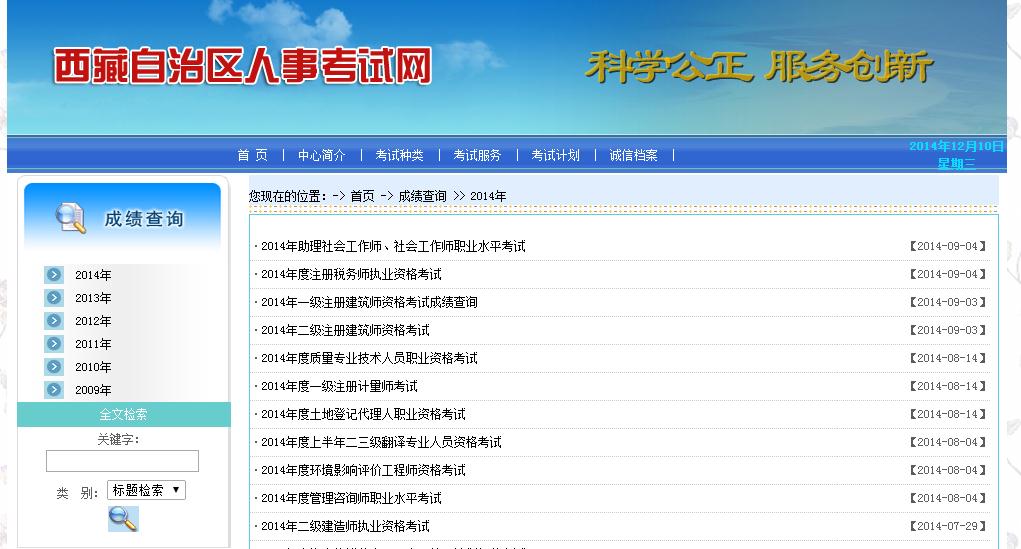Open 诚信档案 in the navigation bar
The height and width of the screenshot is (549, 1021).
click(x=633, y=155)
